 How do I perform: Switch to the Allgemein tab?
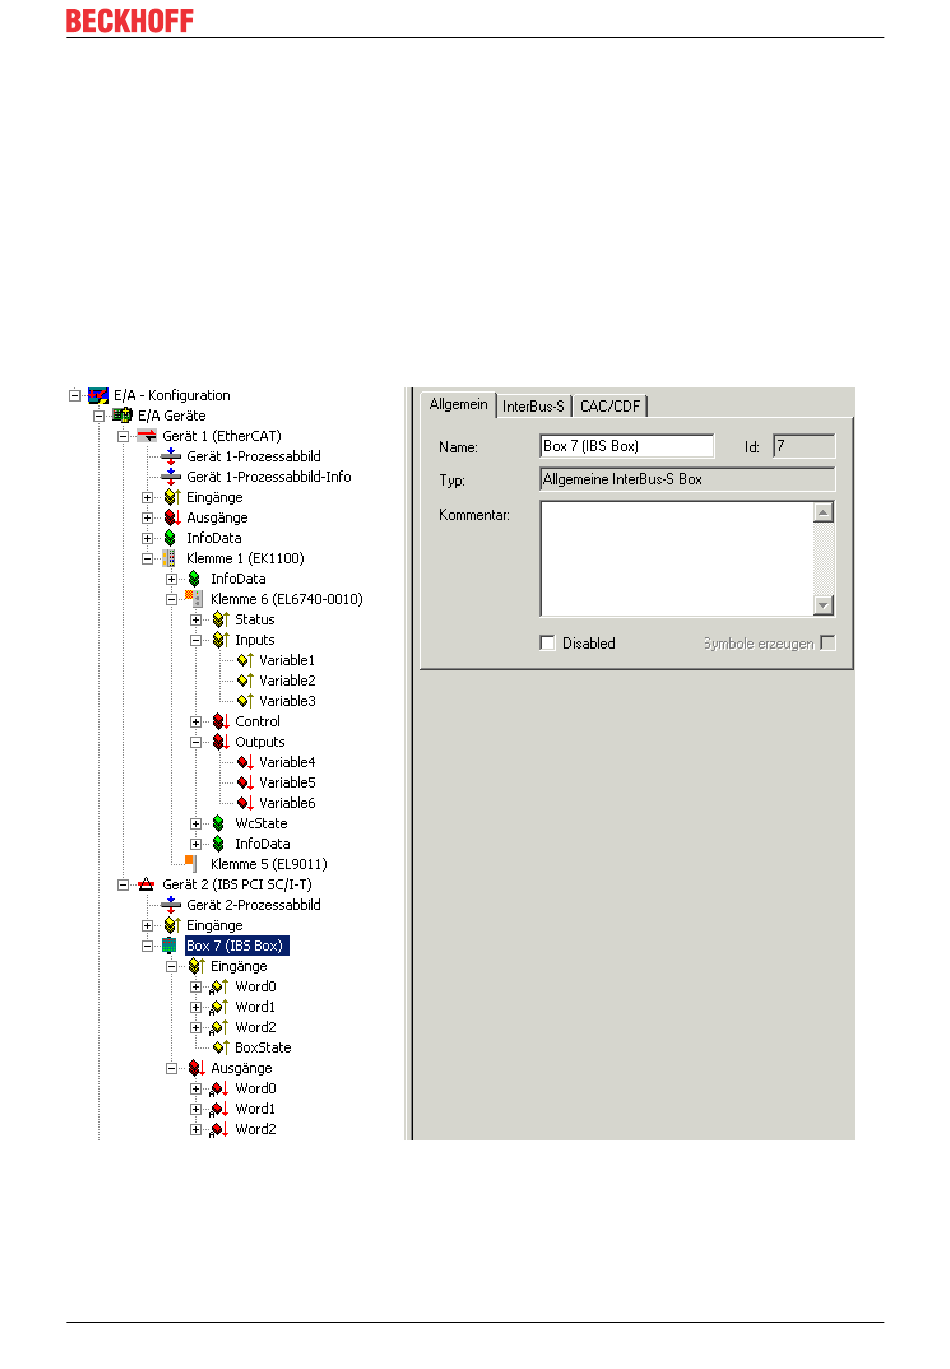coord(459,404)
